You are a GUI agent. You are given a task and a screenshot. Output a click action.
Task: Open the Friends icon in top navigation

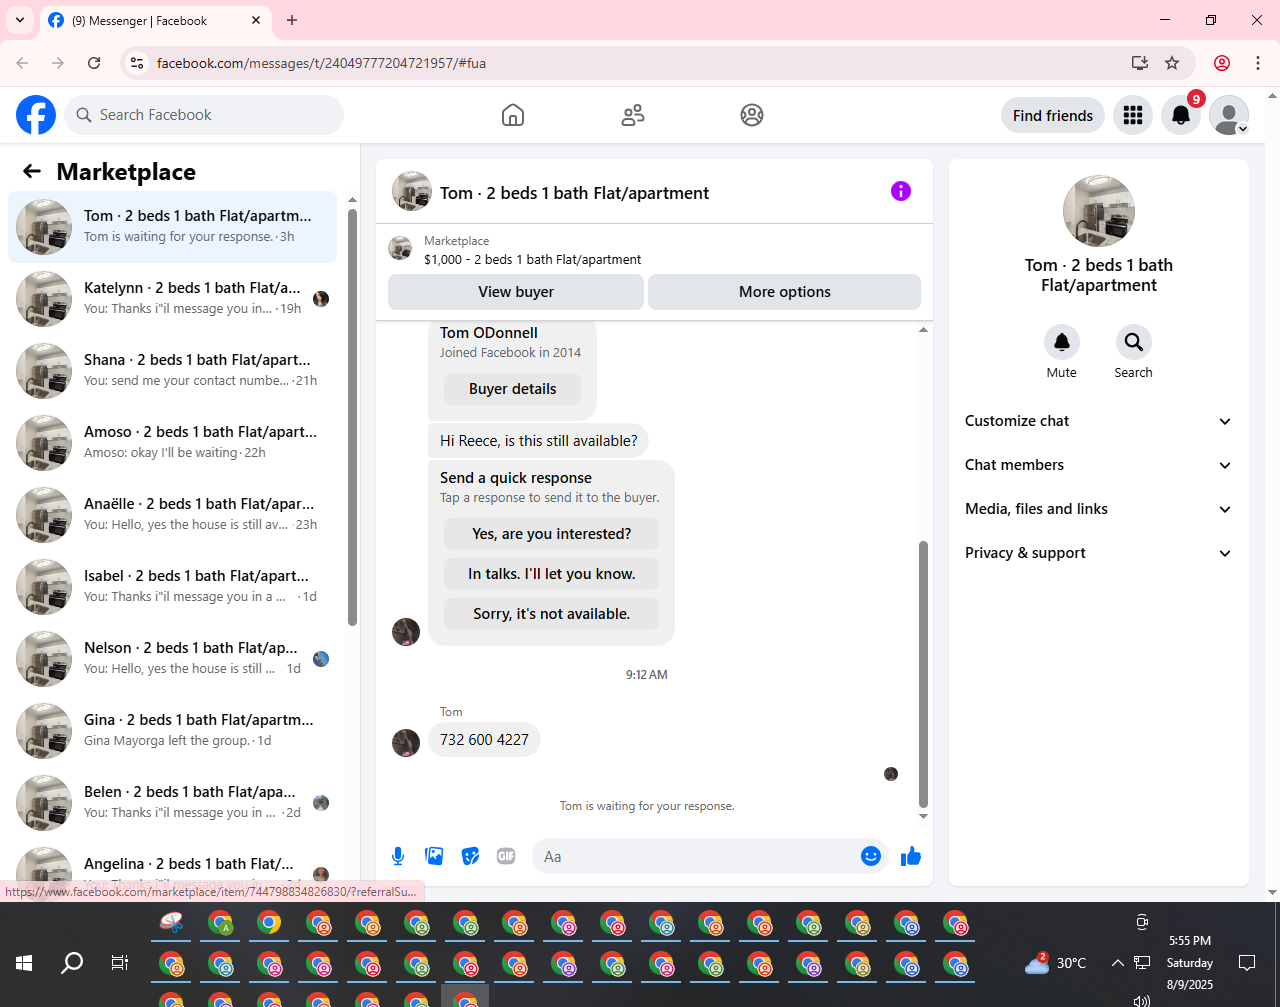coord(633,115)
